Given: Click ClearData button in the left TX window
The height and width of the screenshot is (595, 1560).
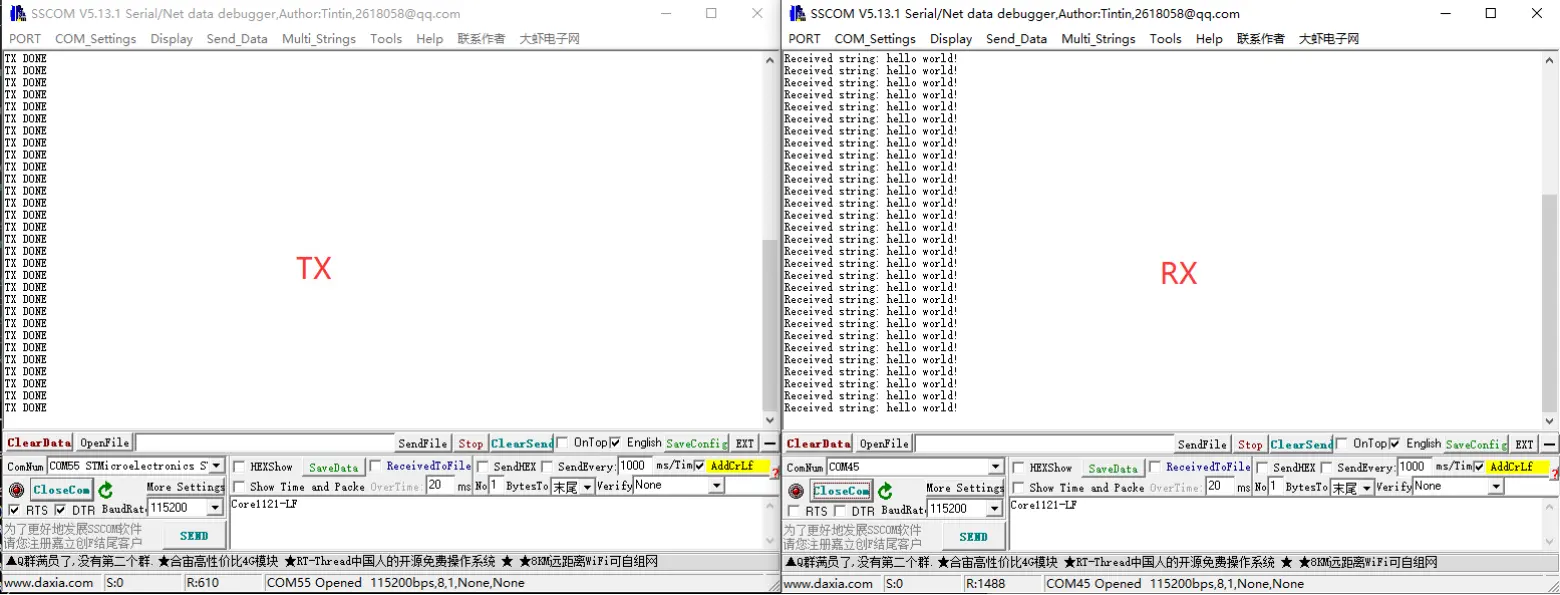Looking at the screenshot, I should coord(39,443).
